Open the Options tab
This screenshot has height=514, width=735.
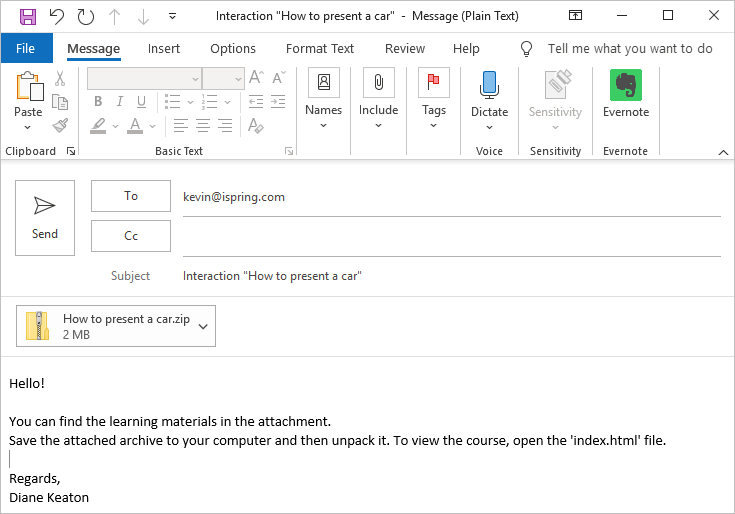tap(233, 49)
